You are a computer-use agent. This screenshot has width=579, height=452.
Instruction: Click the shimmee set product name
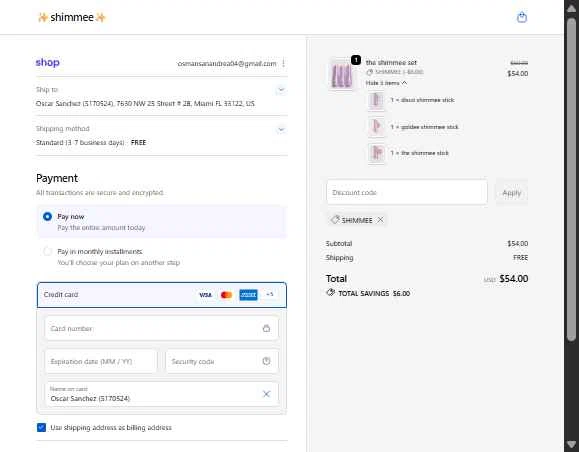[391, 62]
